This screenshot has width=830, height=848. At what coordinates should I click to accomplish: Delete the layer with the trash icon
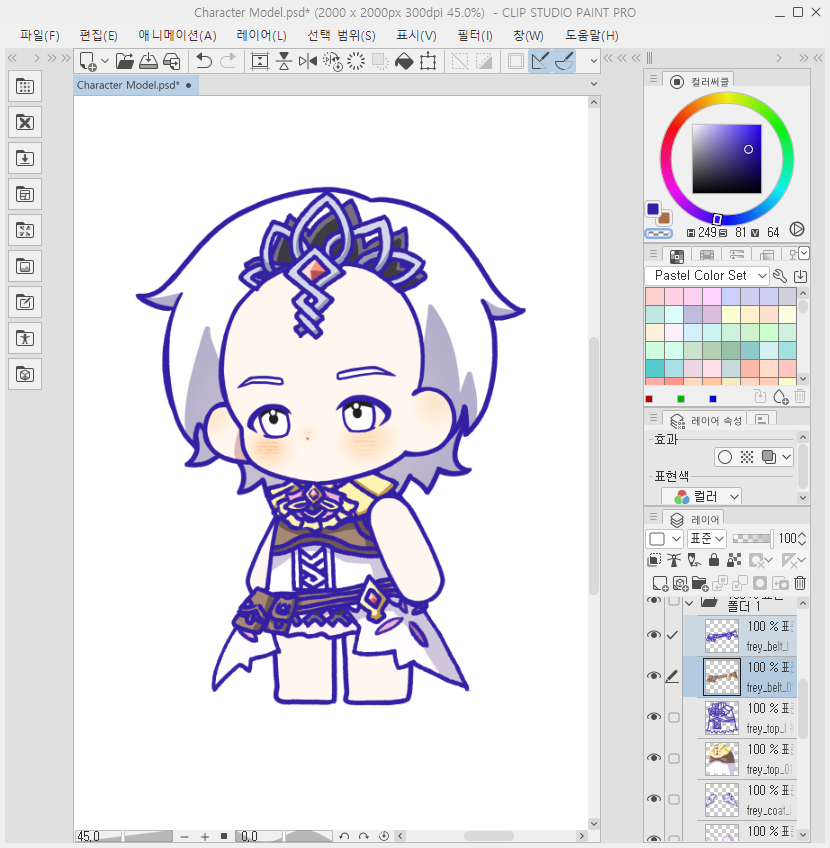(800, 583)
